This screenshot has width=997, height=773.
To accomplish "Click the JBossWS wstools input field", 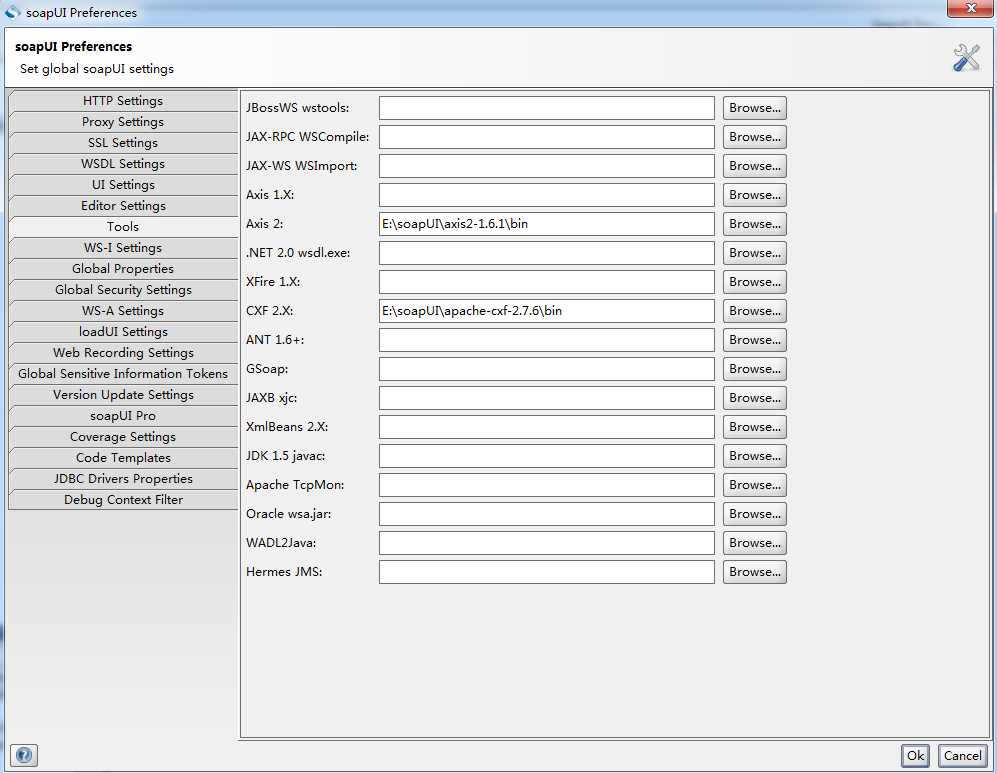I will 547,108.
